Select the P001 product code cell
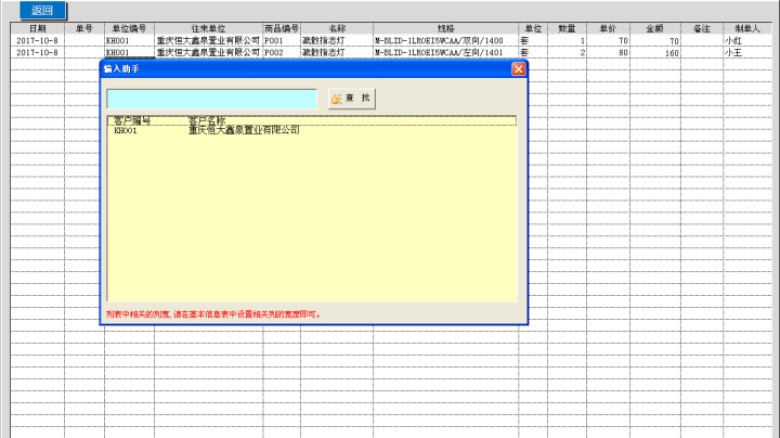780x438 pixels. (282, 41)
